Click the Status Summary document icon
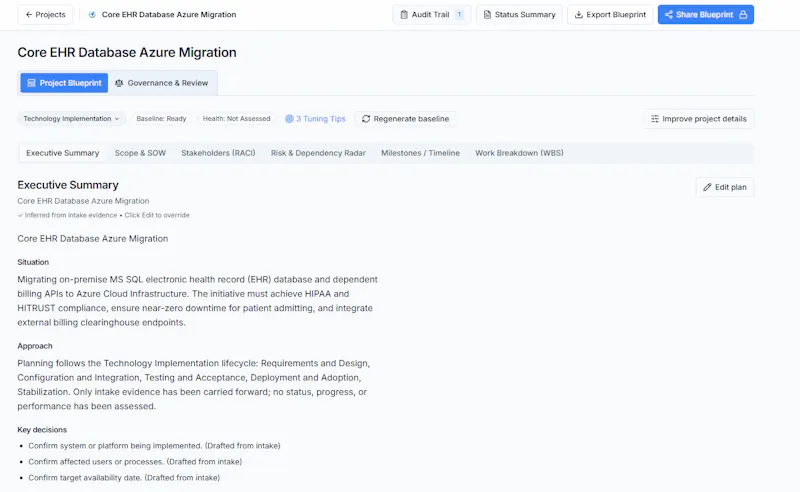 [487, 15]
